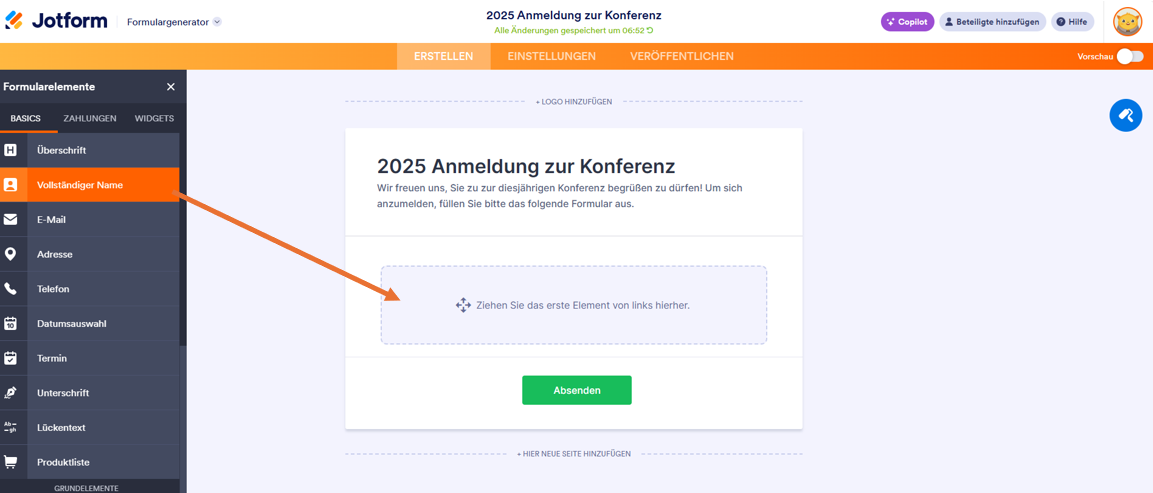Pick the Telefon handset icon

tap(10, 288)
